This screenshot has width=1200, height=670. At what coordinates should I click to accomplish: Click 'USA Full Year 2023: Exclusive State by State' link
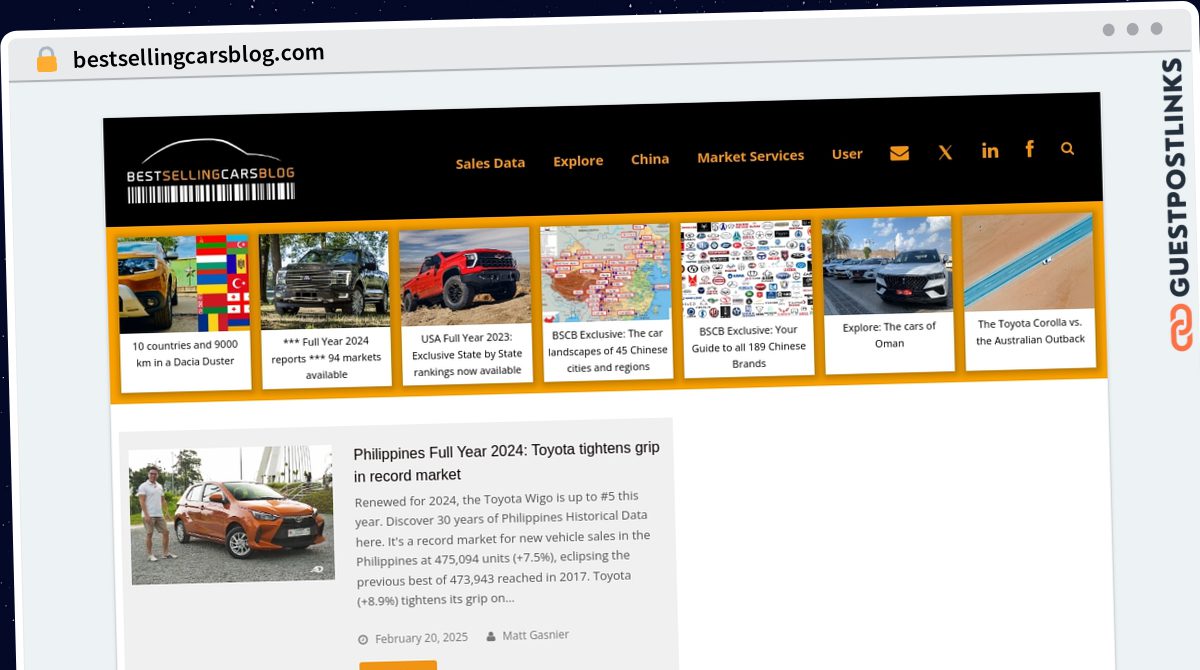466,354
